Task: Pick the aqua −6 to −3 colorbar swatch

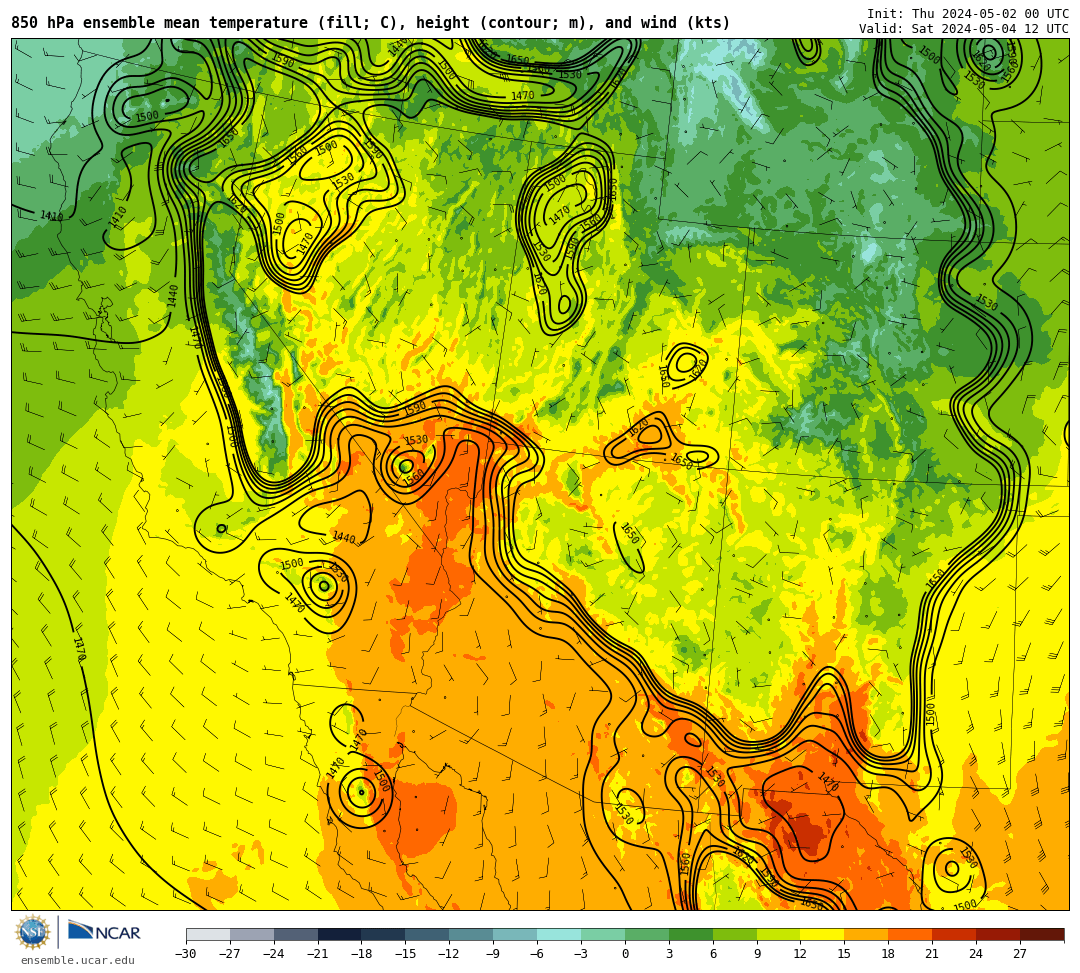Action: (x=559, y=934)
